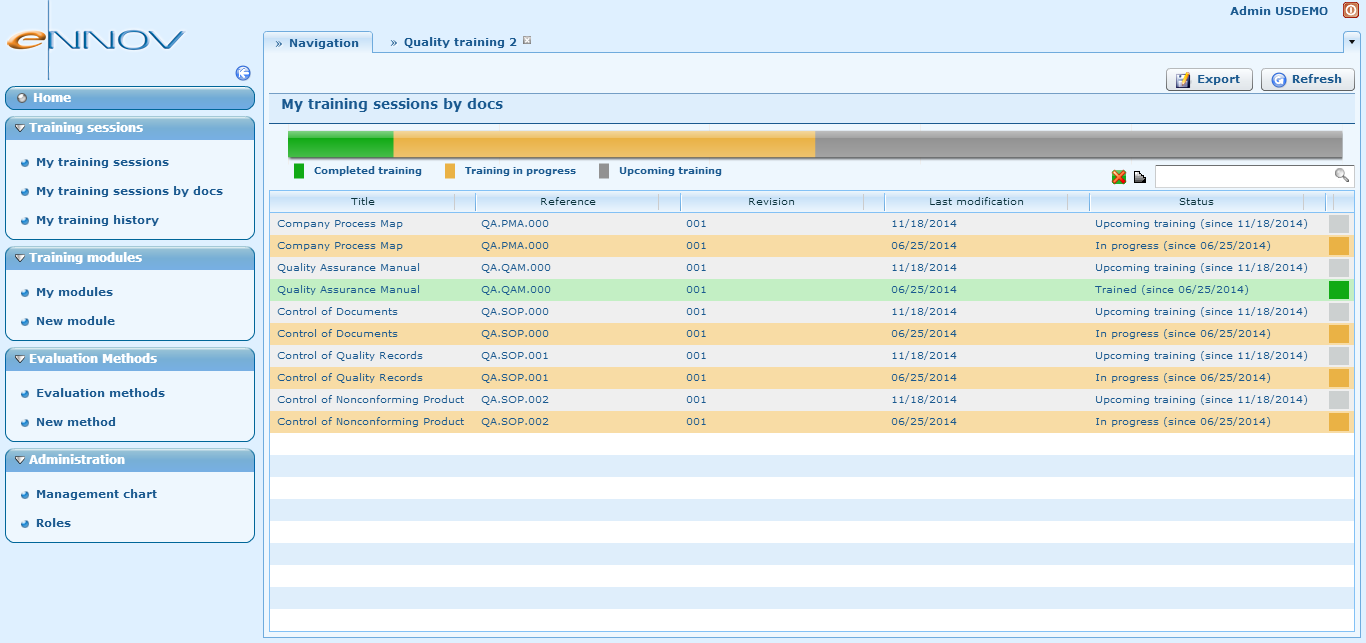
Task: Open Quality Assurance Manual trained row title
Action: click(x=348, y=290)
